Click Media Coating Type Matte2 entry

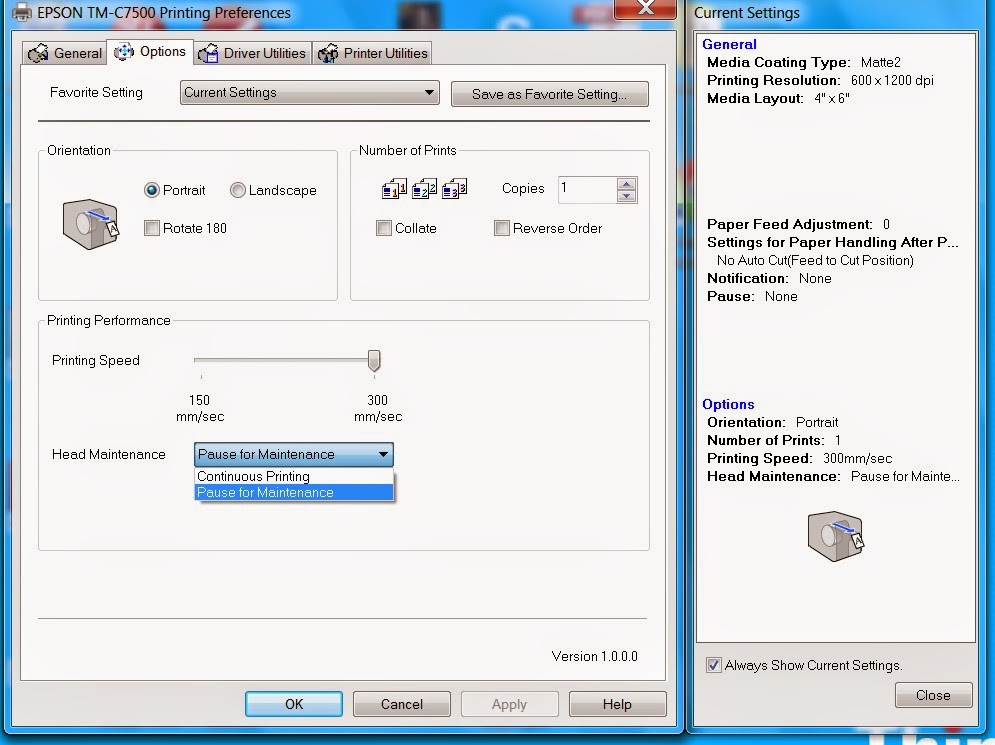pos(803,62)
